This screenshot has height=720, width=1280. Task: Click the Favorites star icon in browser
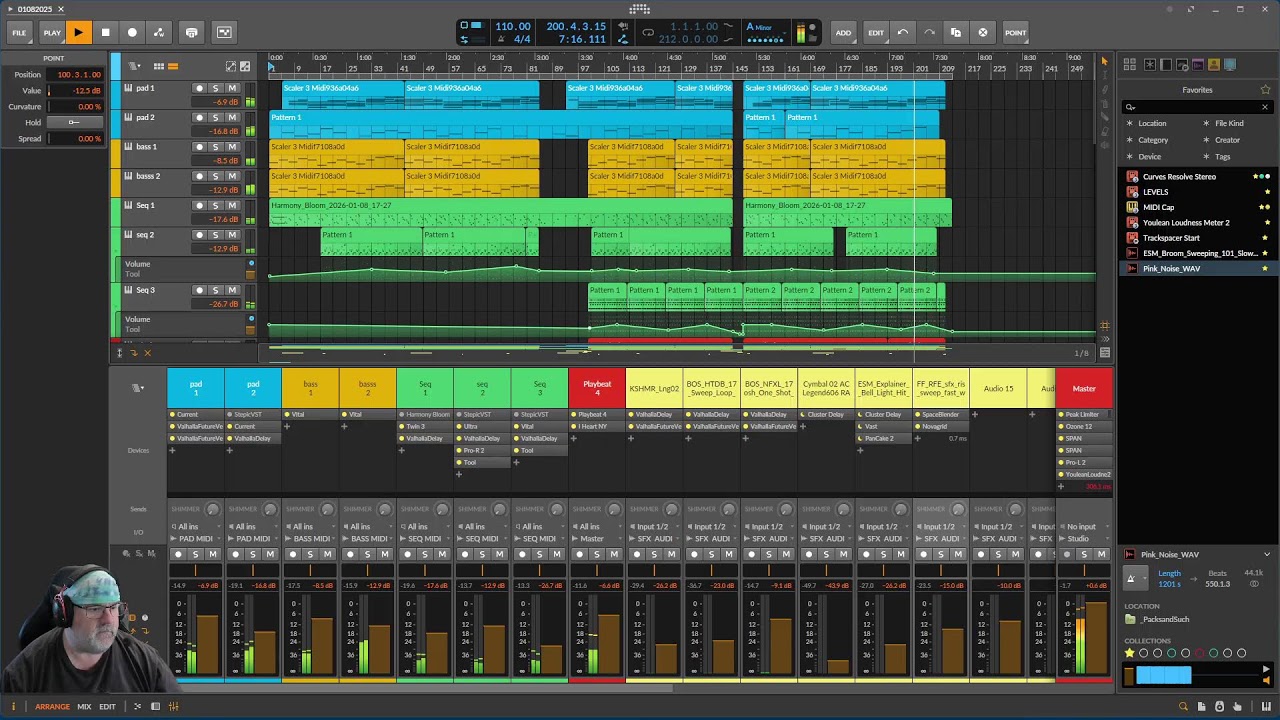1265,90
